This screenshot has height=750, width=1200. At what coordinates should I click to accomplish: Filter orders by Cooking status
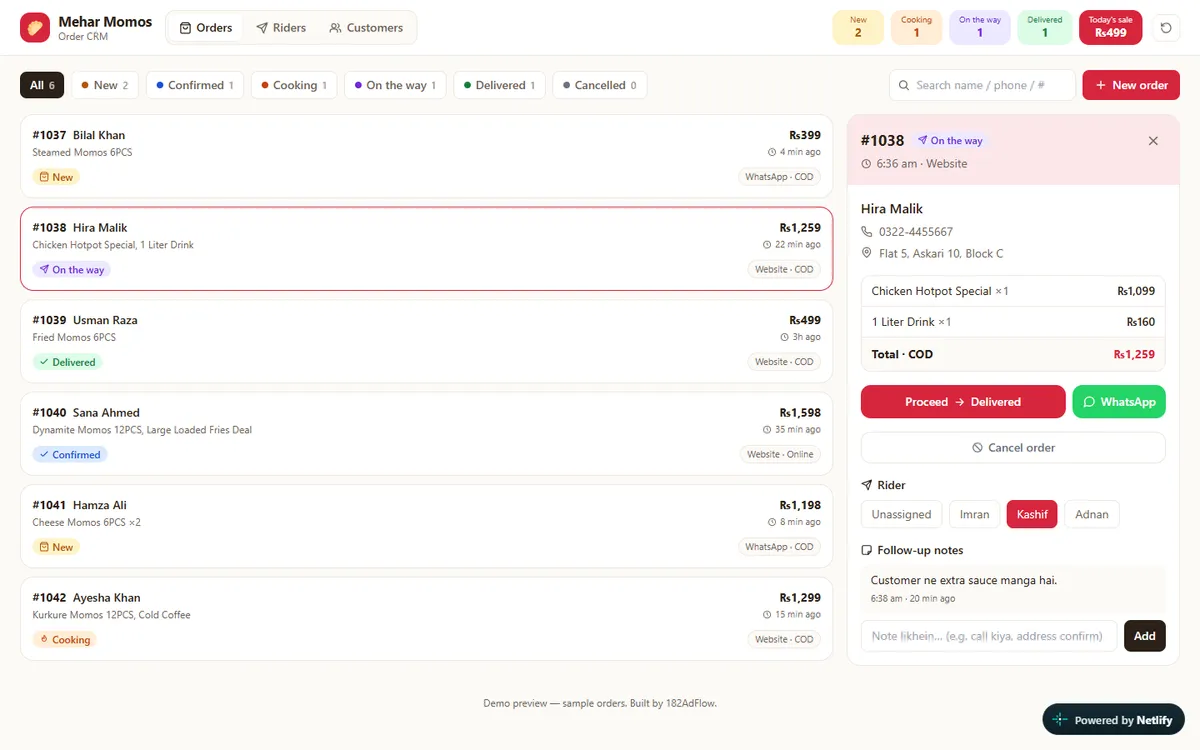tap(294, 85)
